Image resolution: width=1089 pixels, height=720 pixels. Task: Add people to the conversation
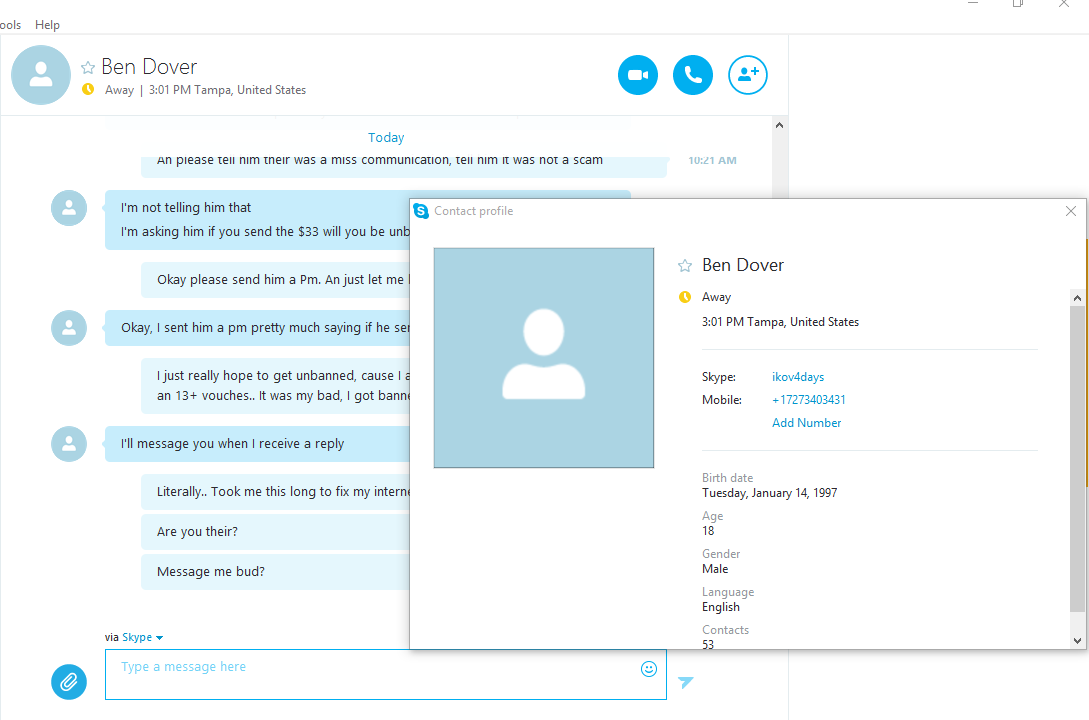pyautogui.click(x=747, y=75)
